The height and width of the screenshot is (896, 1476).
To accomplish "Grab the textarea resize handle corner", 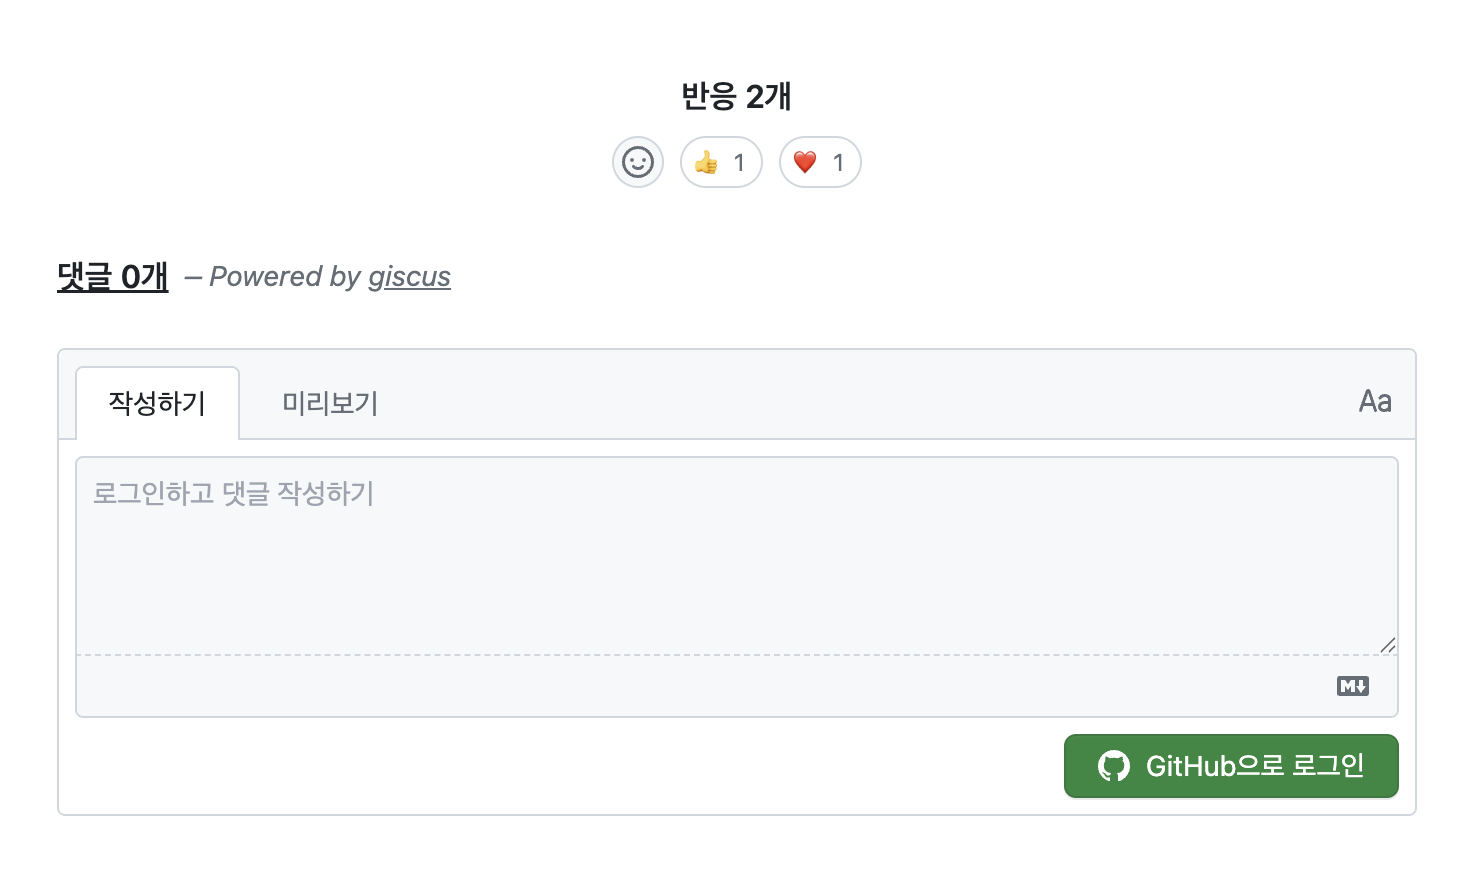I will point(1387,645).
